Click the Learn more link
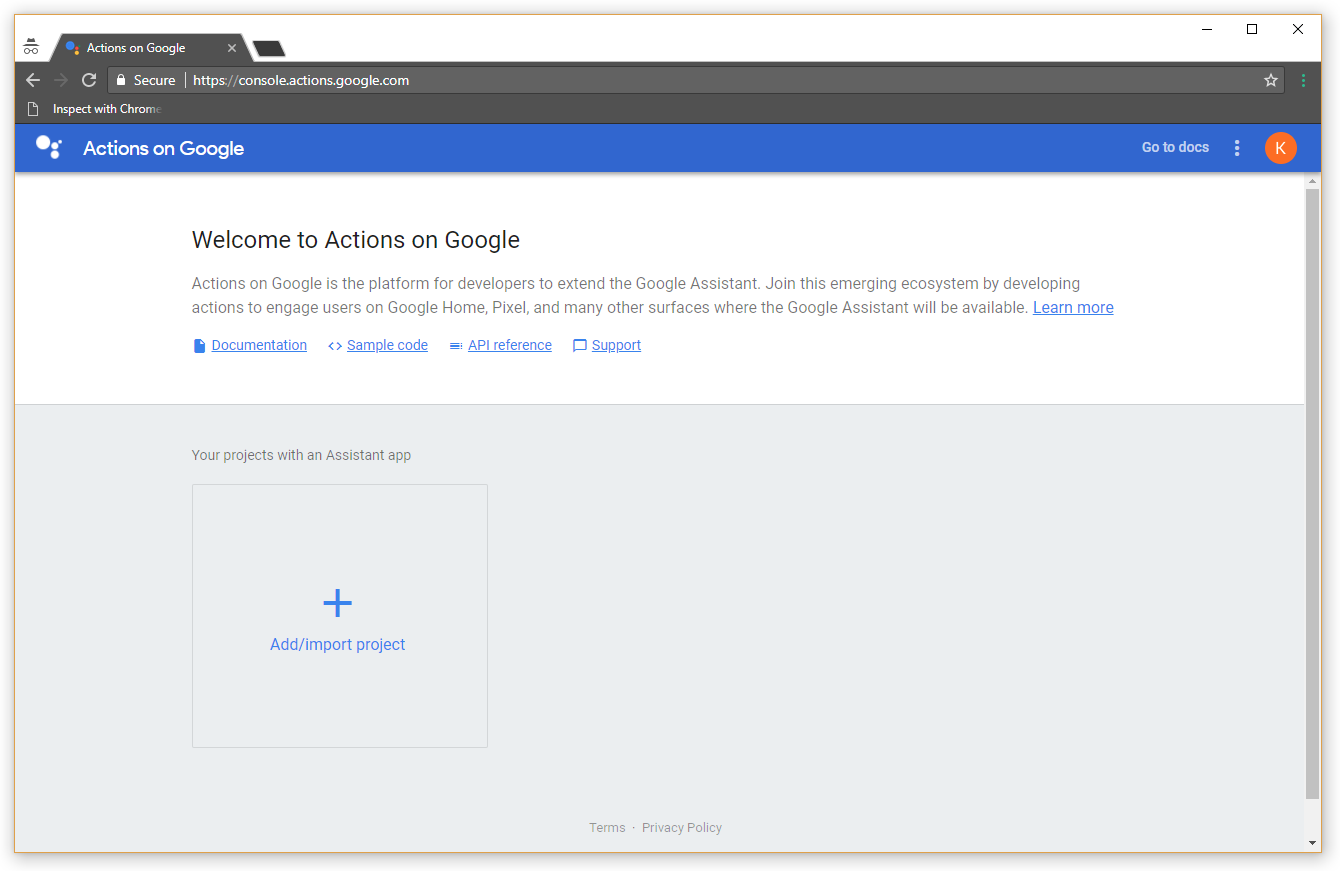The image size is (1340, 871). 1073,308
